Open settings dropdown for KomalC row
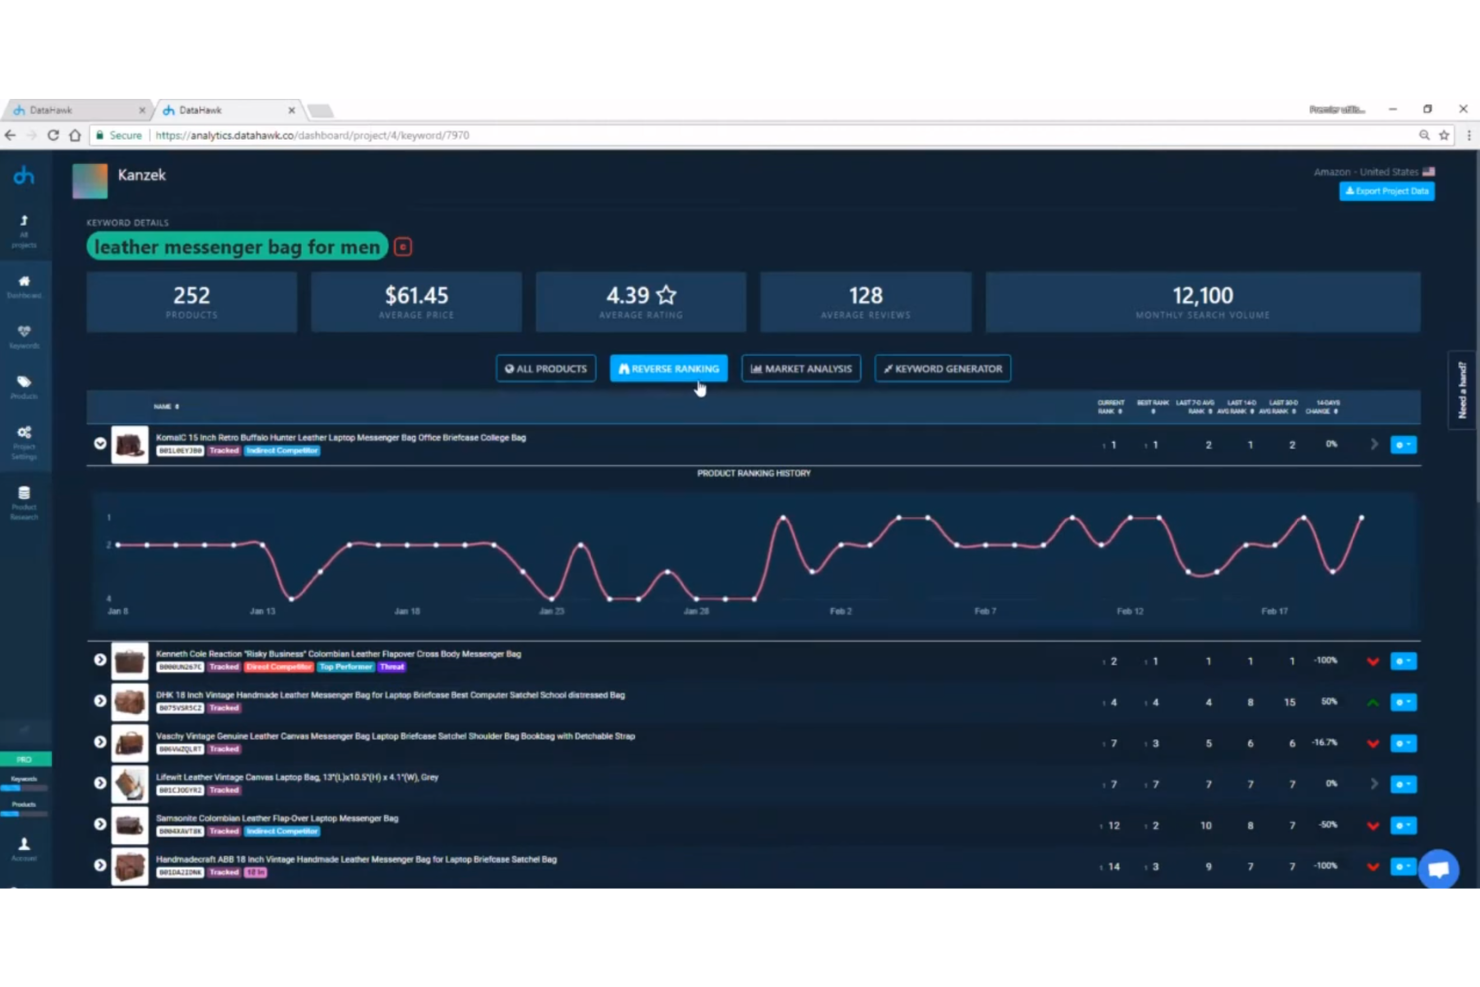Screen dimensions: 1480x987 point(1403,445)
